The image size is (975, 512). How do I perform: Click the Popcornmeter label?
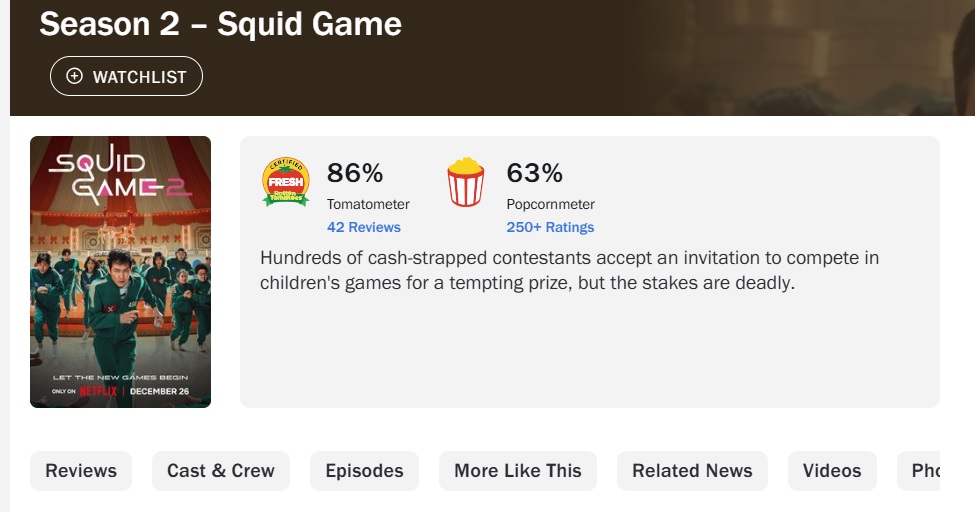(x=551, y=204)
